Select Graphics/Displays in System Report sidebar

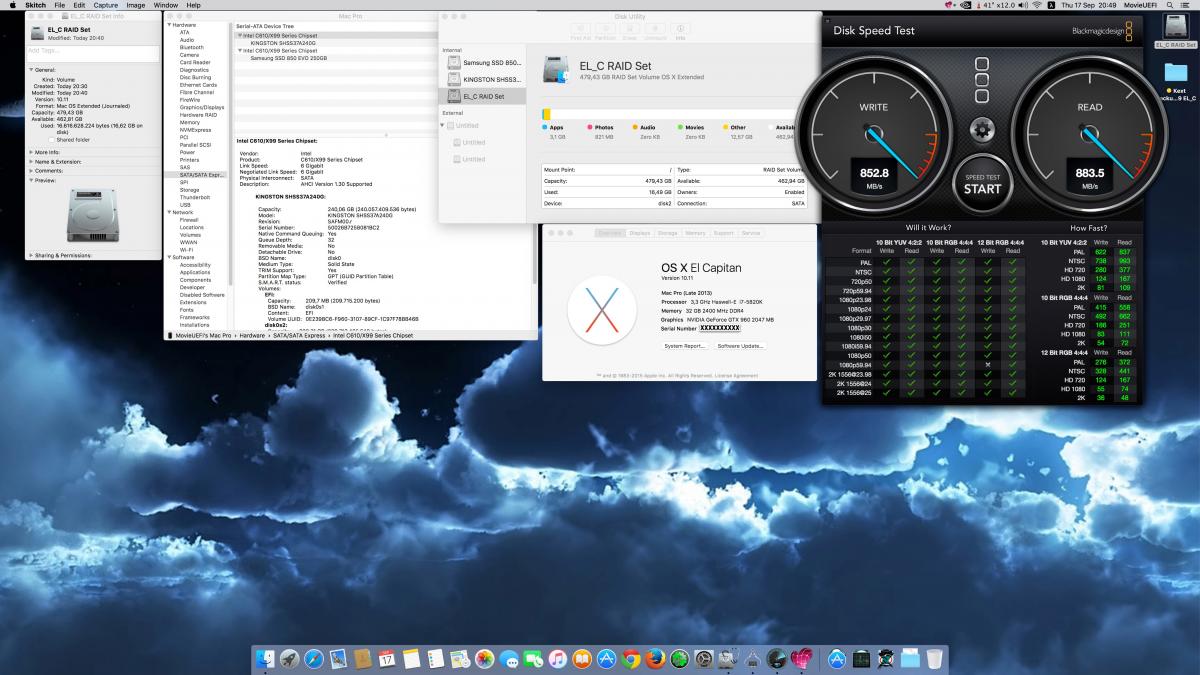click(x=202, y=107)
